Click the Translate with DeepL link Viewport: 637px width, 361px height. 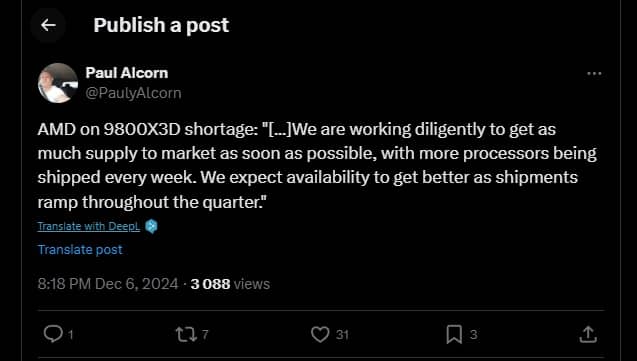click(89, 226)
